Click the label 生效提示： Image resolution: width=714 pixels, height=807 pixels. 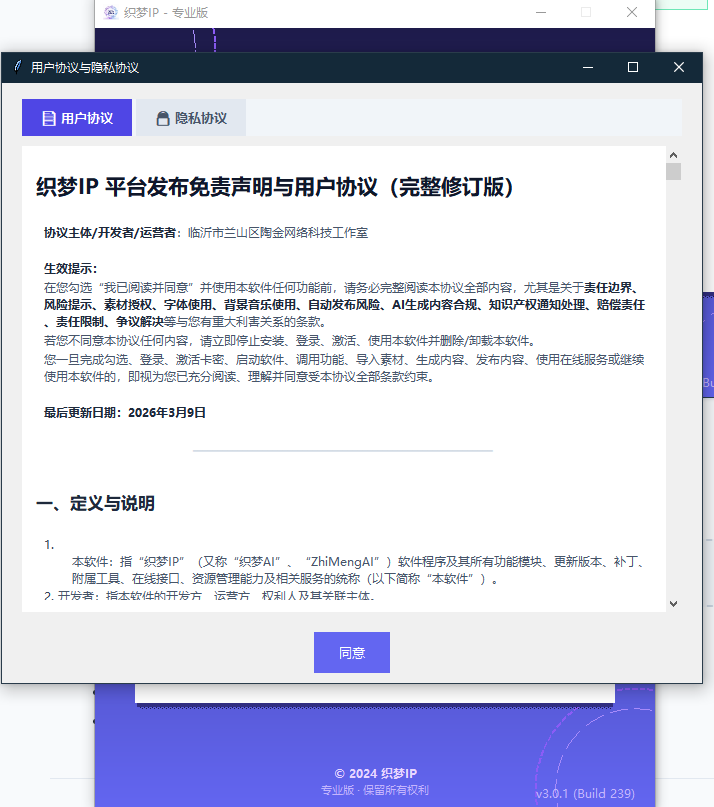(x=71, y=269)
